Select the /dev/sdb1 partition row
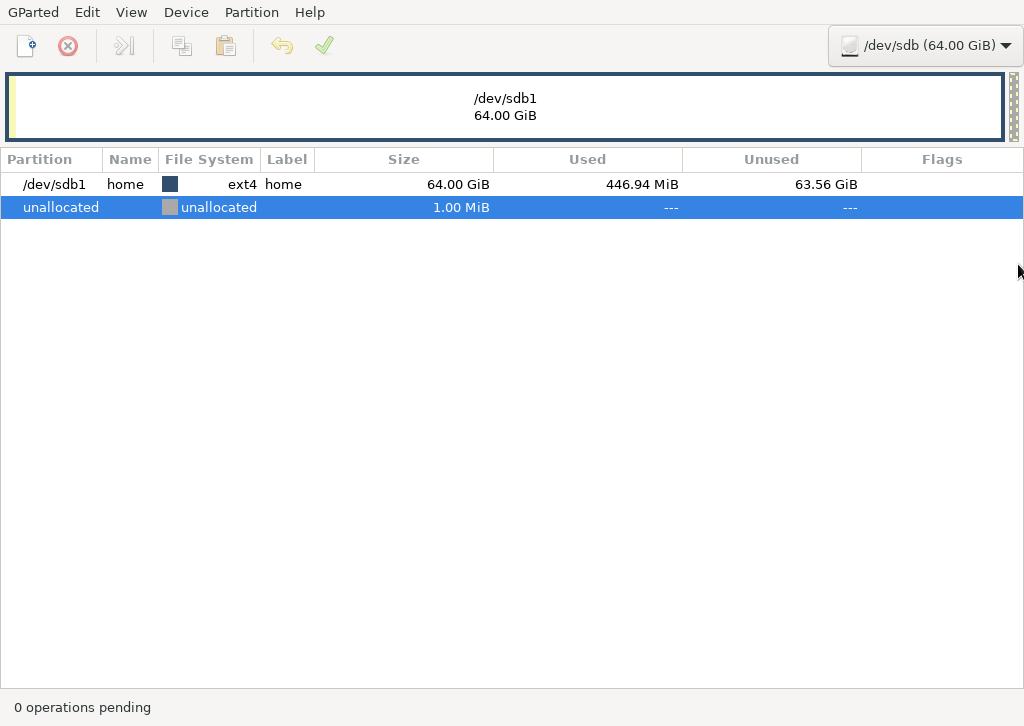The width and height of the screenshot is (1024, 726). point(511,185)
